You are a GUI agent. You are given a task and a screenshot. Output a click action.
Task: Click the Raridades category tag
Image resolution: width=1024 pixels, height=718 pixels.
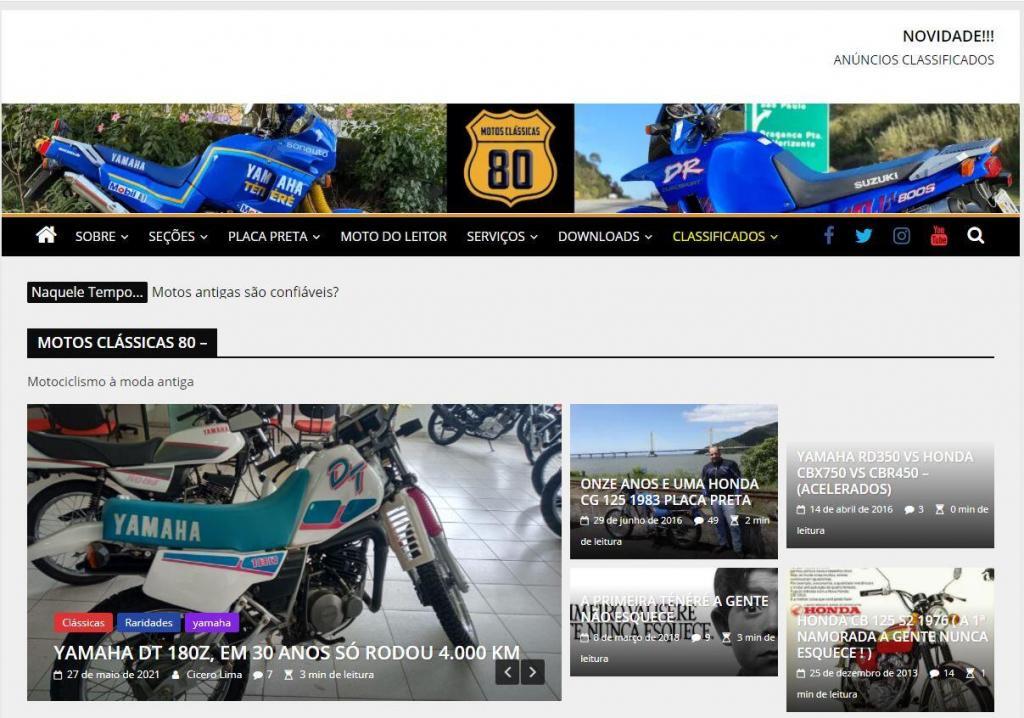148,623
